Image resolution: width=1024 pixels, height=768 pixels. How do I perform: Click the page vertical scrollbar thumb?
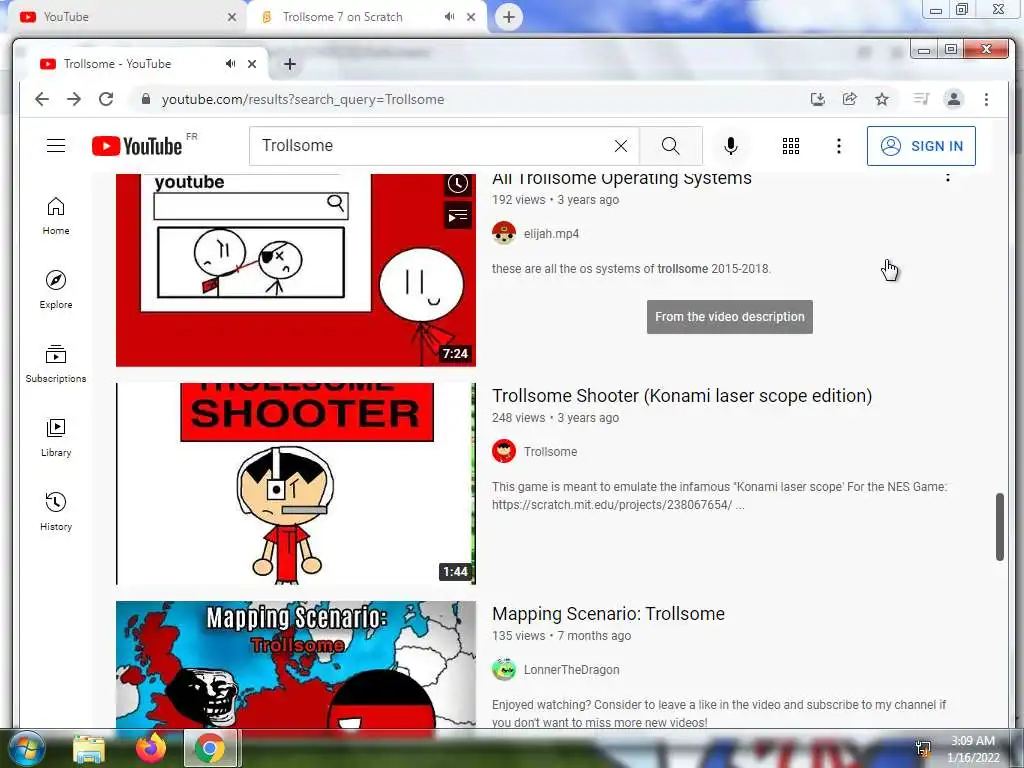1000,527
